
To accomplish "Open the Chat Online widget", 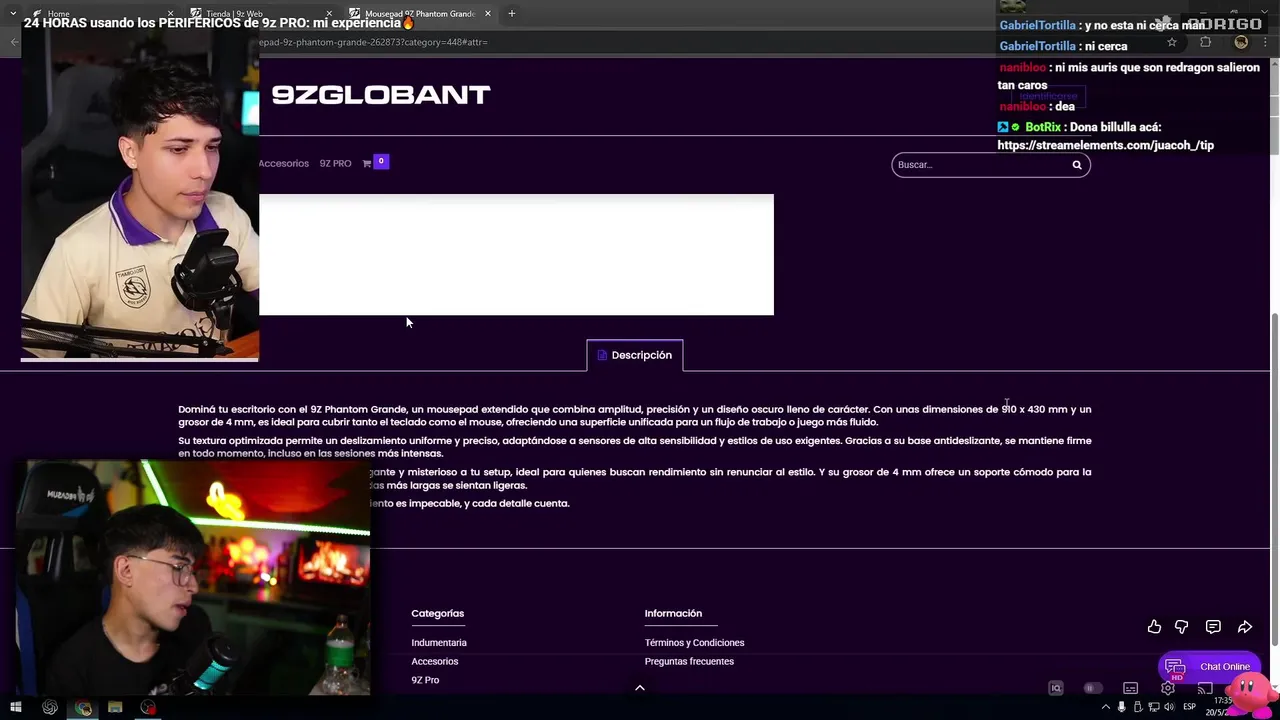I will pos(1208,667).
